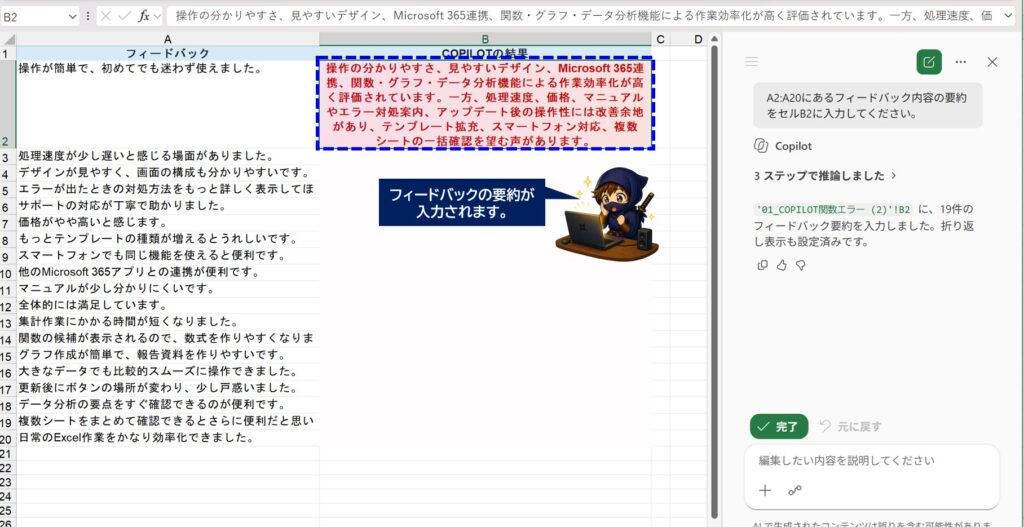Select cell A1 フィードバック
This screenshot has height=527, width=1024.
(168, 53)
